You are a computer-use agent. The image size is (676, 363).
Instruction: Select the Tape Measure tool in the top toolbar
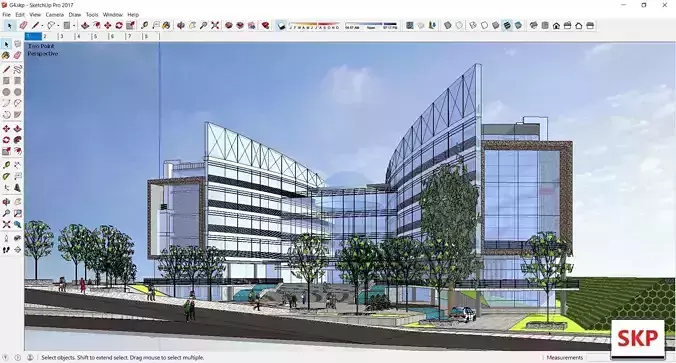(x=144, y=25)
